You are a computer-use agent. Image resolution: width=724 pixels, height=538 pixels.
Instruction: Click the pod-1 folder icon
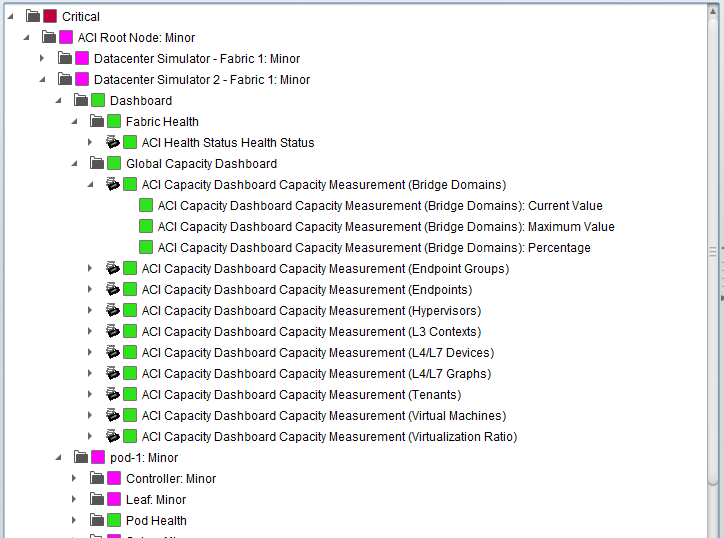[x=81, y=458]
